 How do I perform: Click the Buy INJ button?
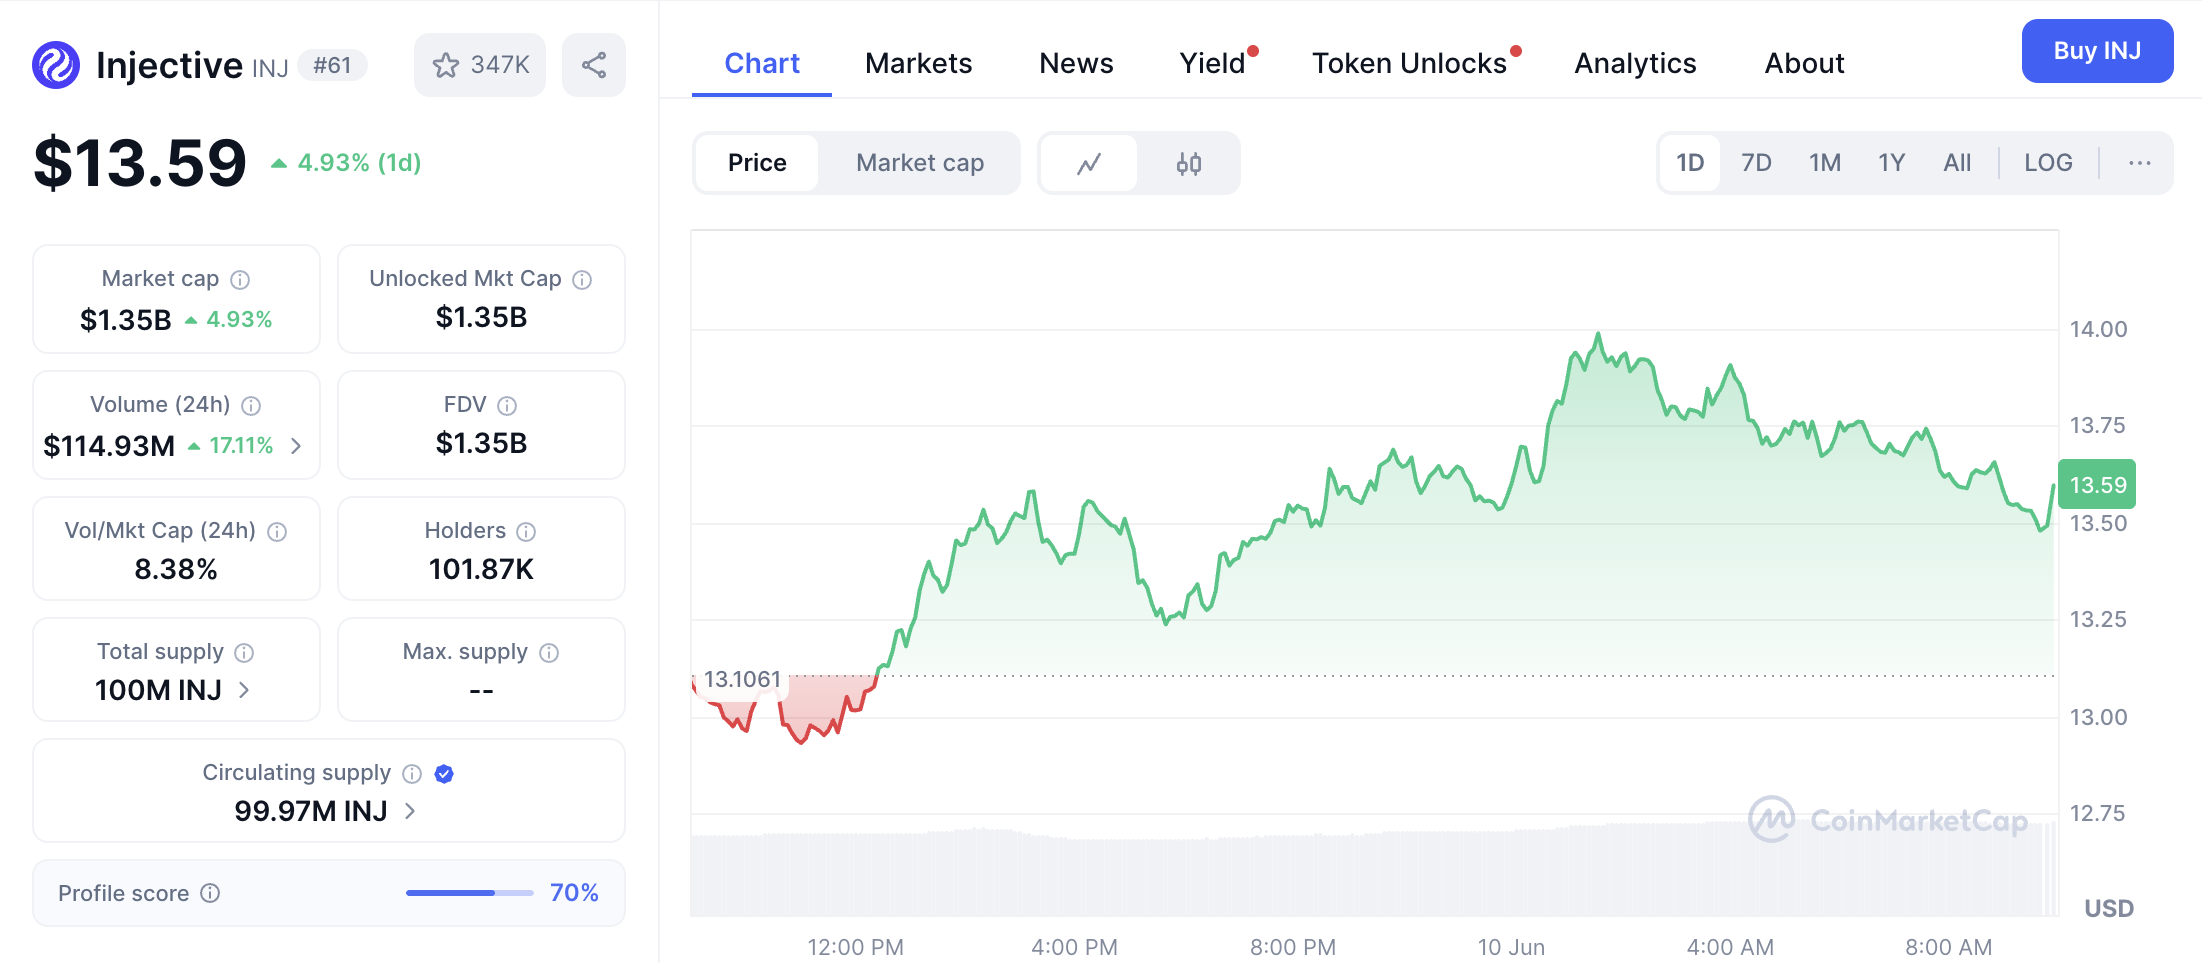tap(2097, 51)
